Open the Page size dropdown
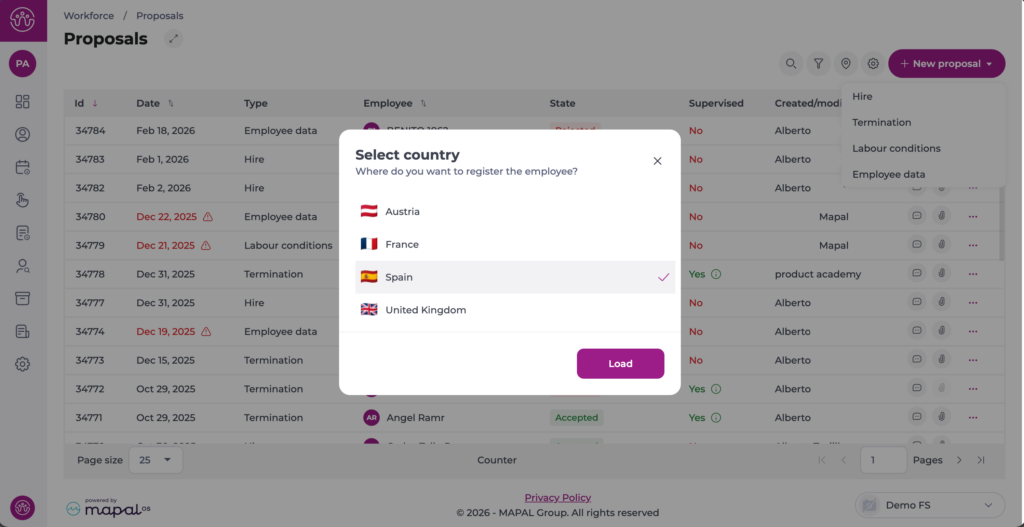Image resolution: width=1024 pixels, height=527 pixels. tap(157, 460)
